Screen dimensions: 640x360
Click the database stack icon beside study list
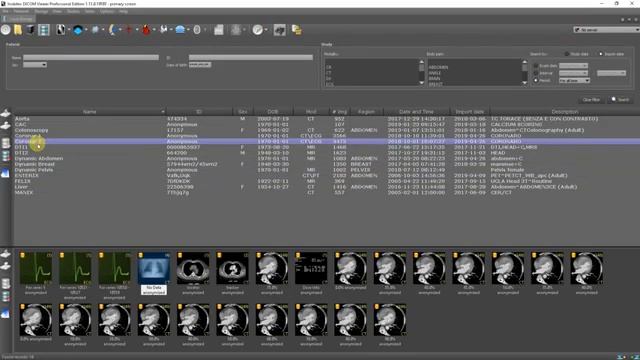pos(5,143)
